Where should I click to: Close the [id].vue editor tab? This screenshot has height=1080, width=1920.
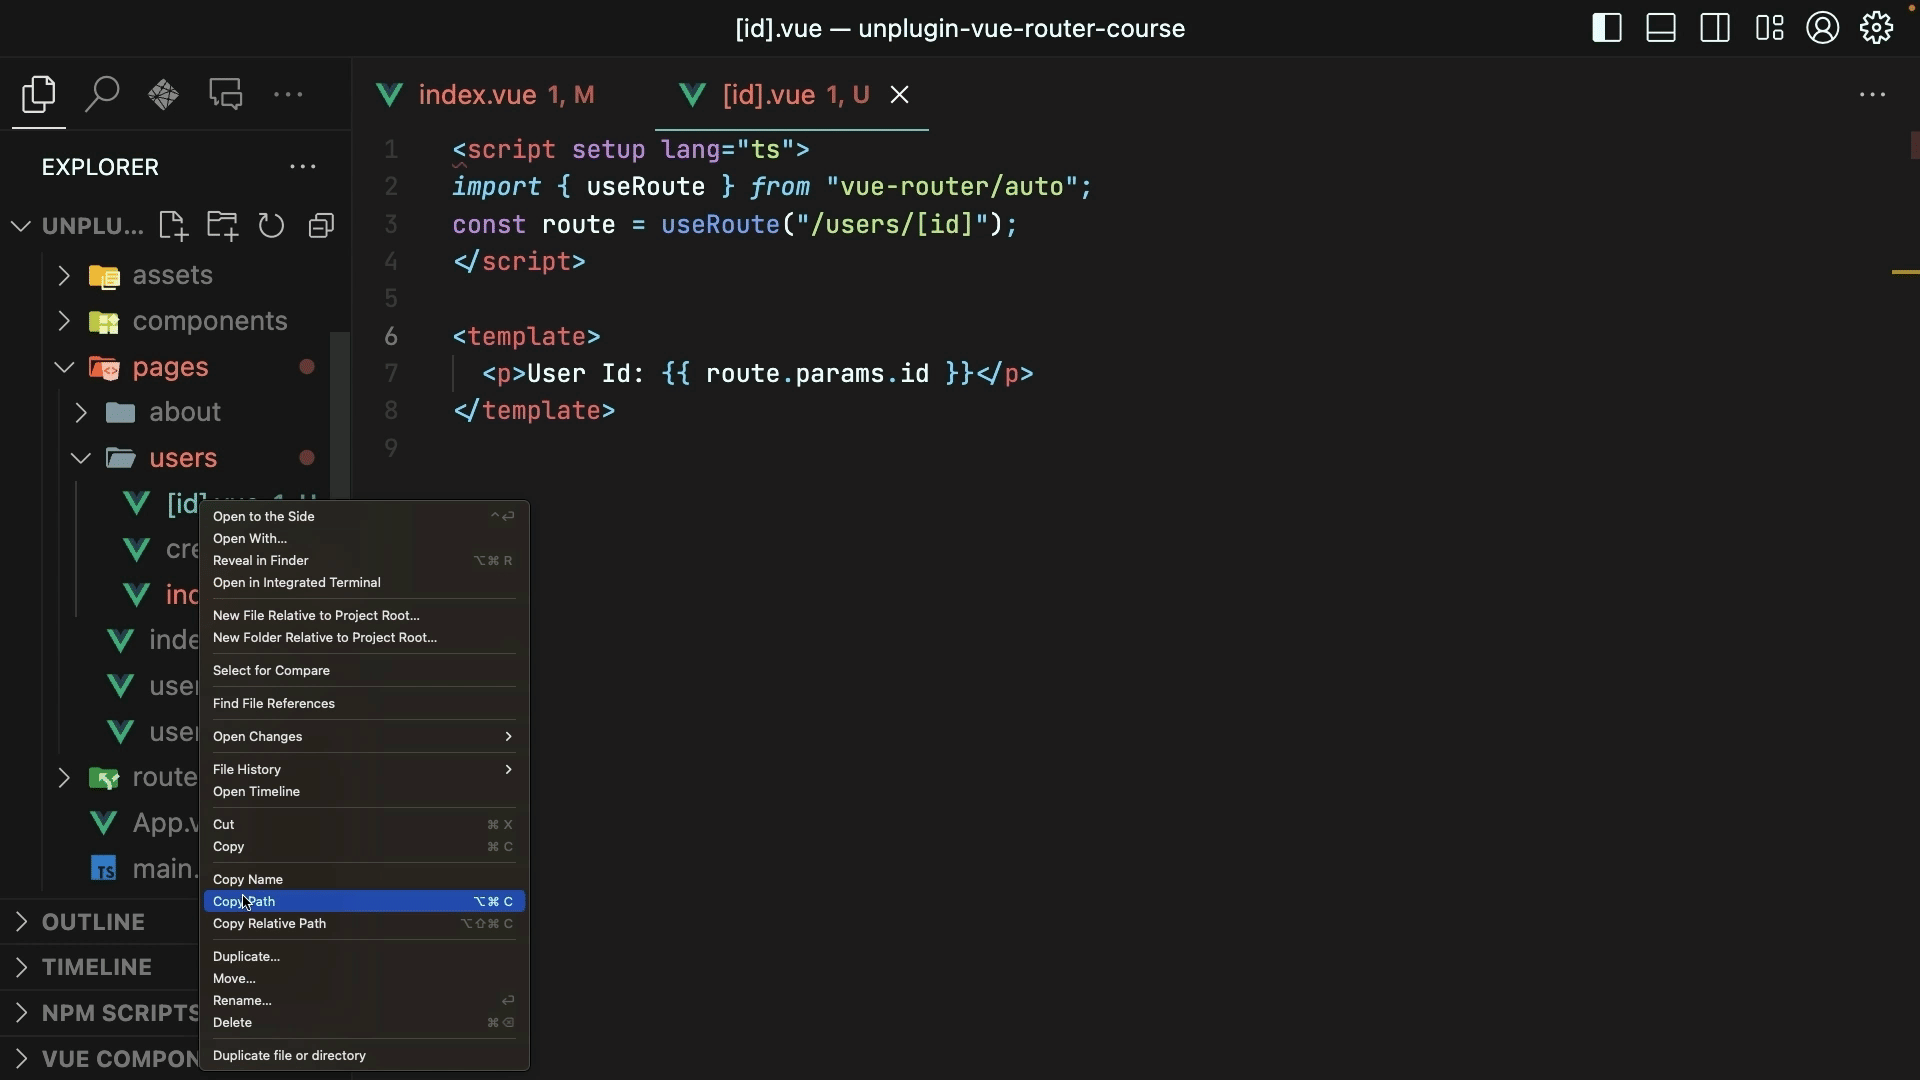point(900,95)
